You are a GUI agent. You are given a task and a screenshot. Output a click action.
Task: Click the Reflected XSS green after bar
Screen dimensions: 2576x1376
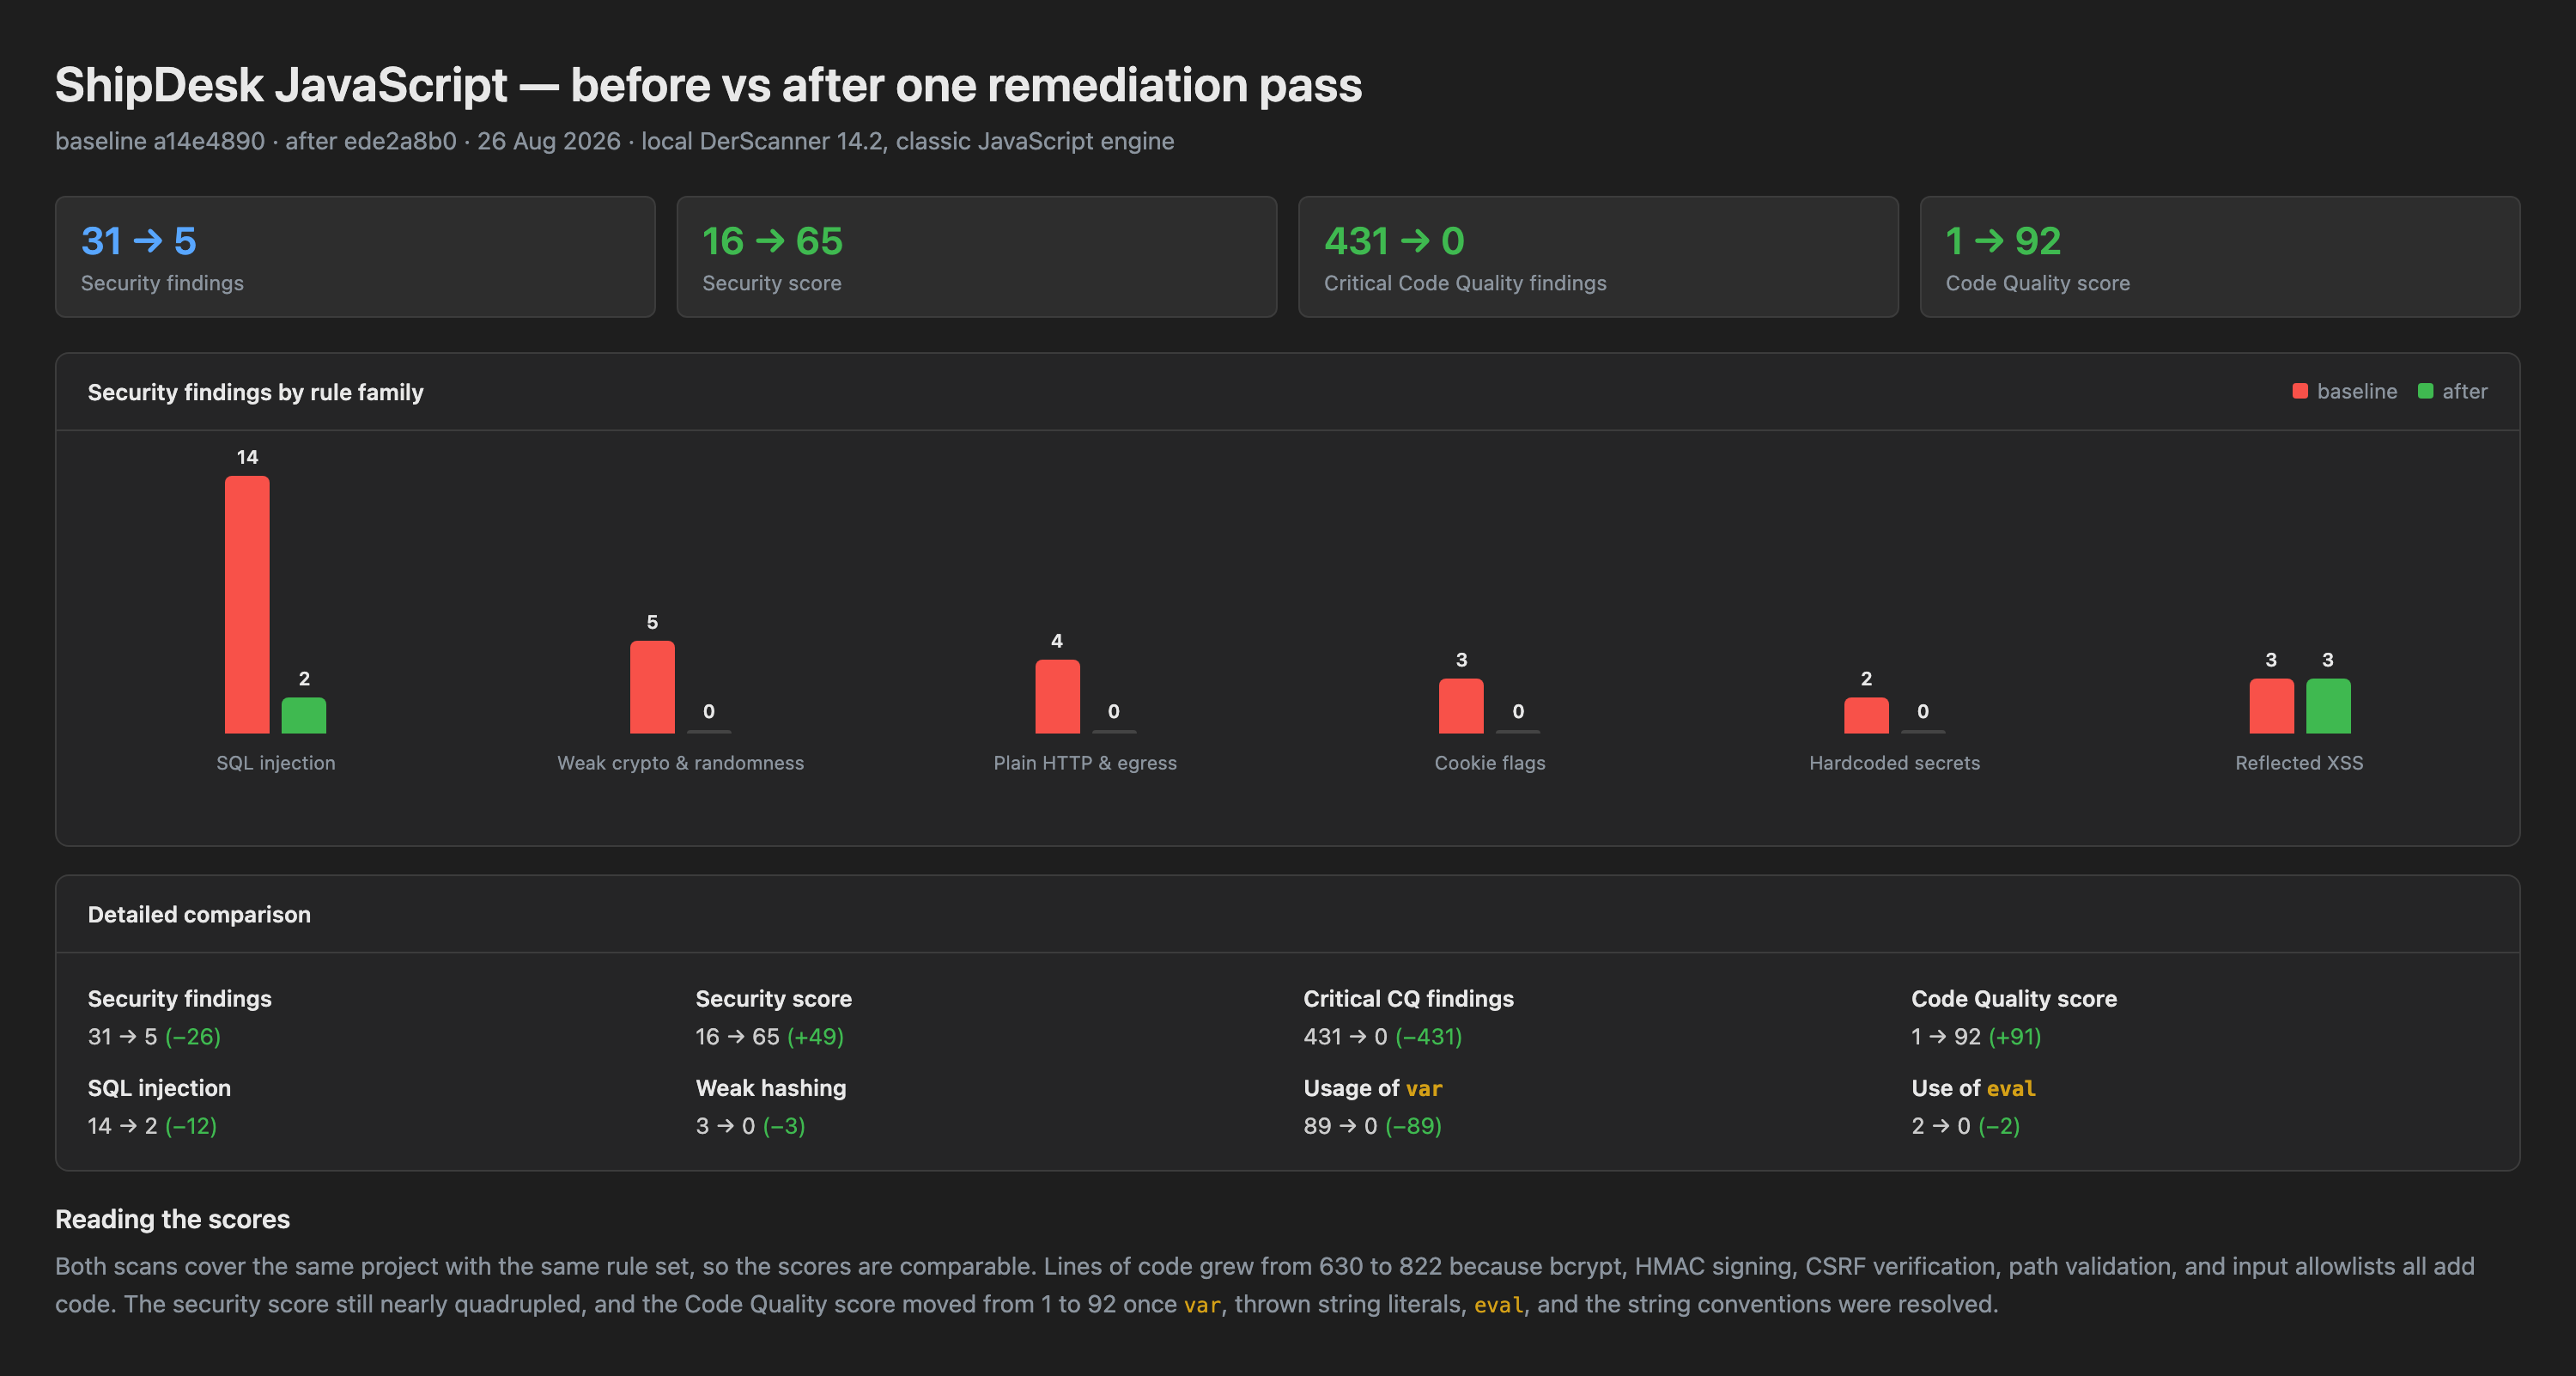2328,706
